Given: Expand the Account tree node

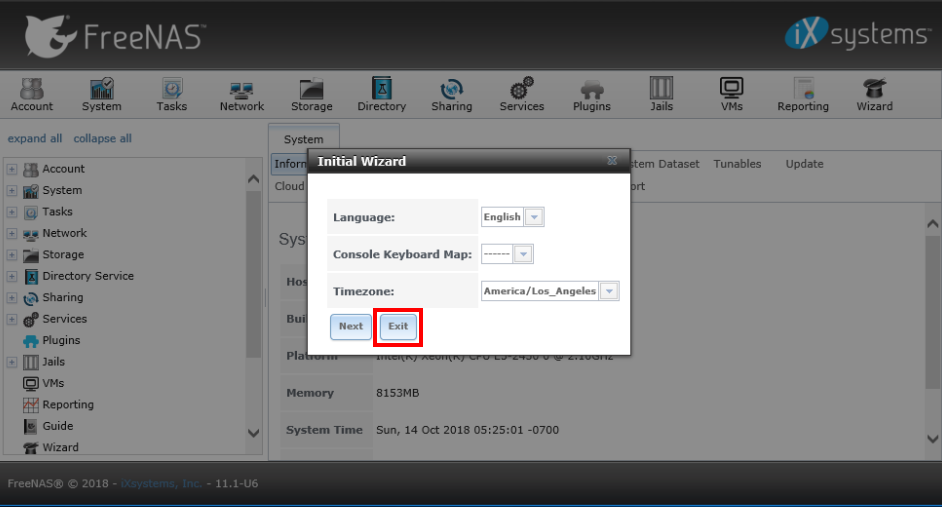Looking at the screenshot, I should click(12, 169).
